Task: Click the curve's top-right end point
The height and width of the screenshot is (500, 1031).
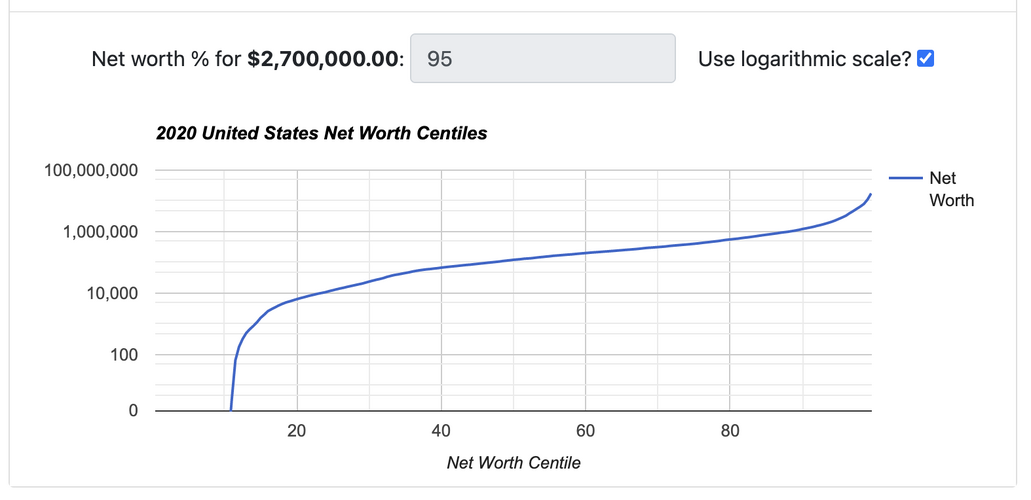Action: tap(871, 194)
